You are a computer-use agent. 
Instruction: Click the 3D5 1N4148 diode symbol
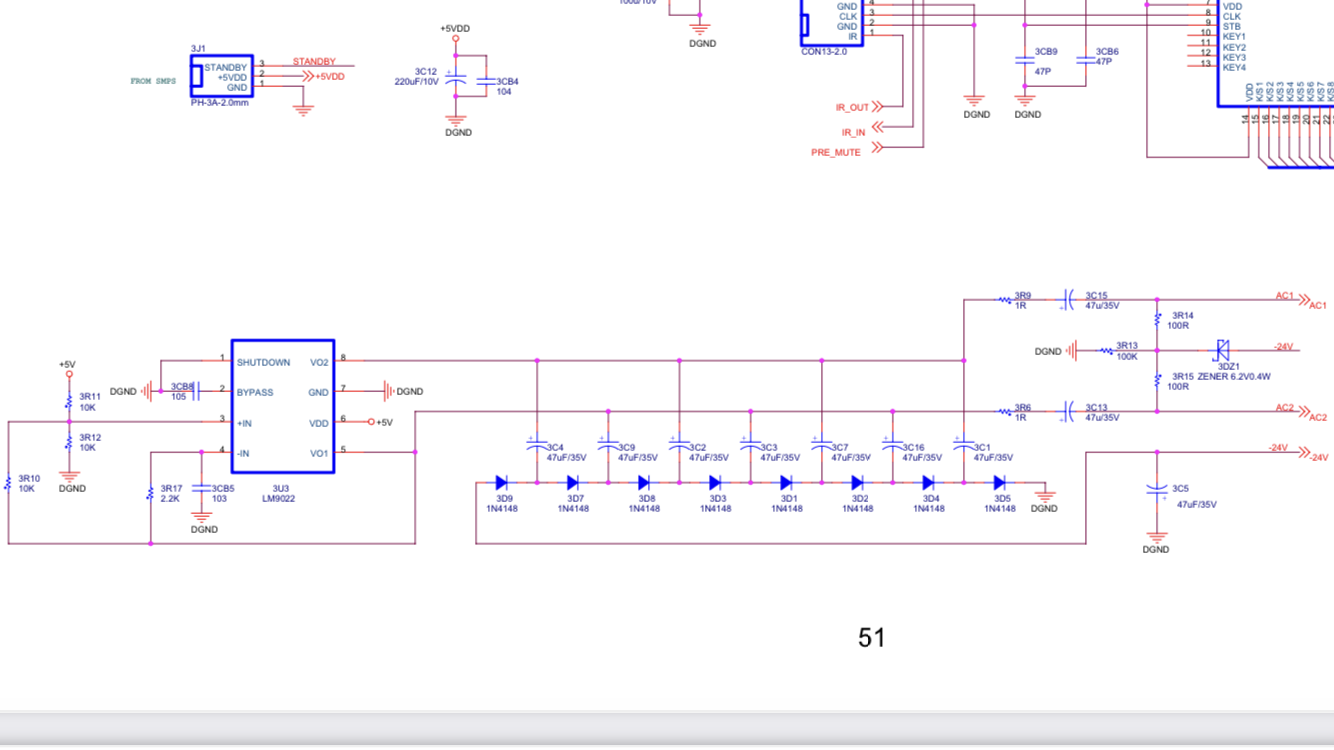coord(999,483)
